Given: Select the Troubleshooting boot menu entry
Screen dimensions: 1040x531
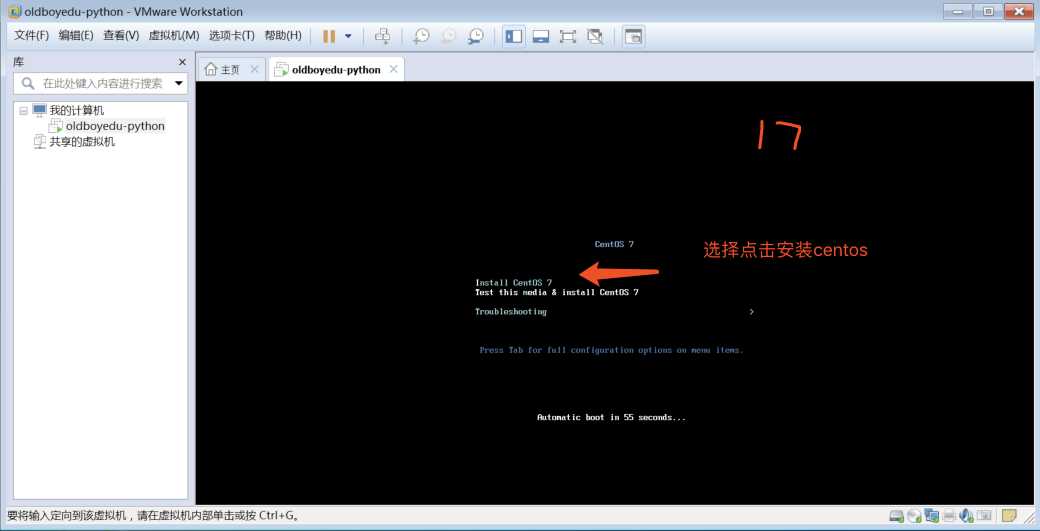Looking at the screenshot, I should (511, 312).
